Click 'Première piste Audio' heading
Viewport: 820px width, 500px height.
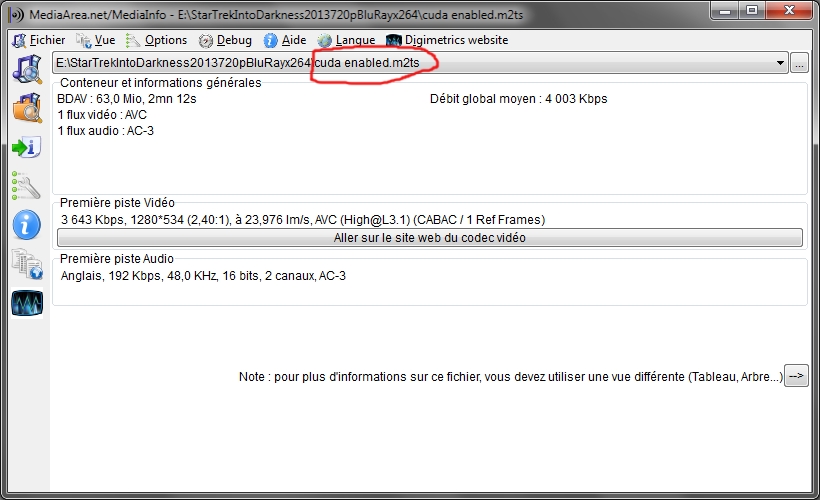click(x=117, y=258)
